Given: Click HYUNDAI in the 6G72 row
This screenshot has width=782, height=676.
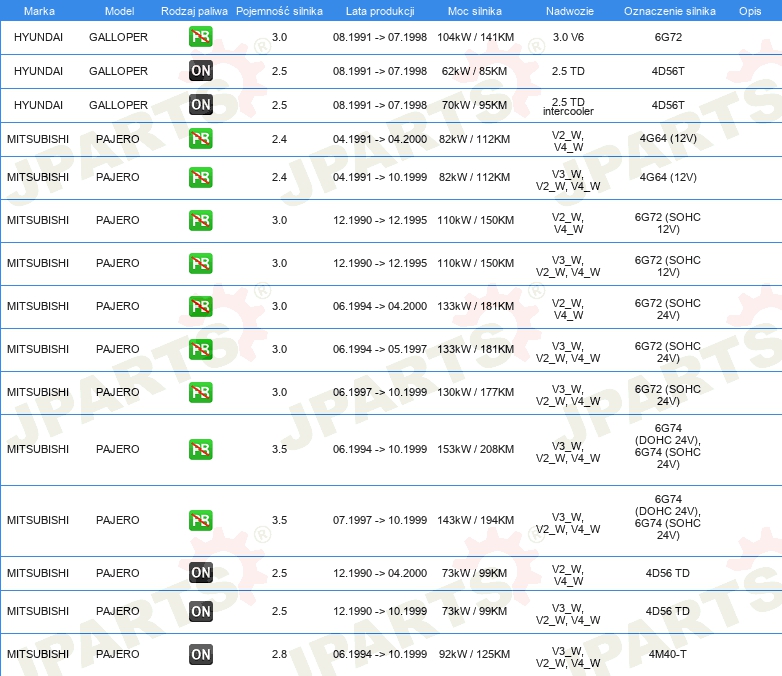Looking at the screenshot, I should click(x=38, y=37).
